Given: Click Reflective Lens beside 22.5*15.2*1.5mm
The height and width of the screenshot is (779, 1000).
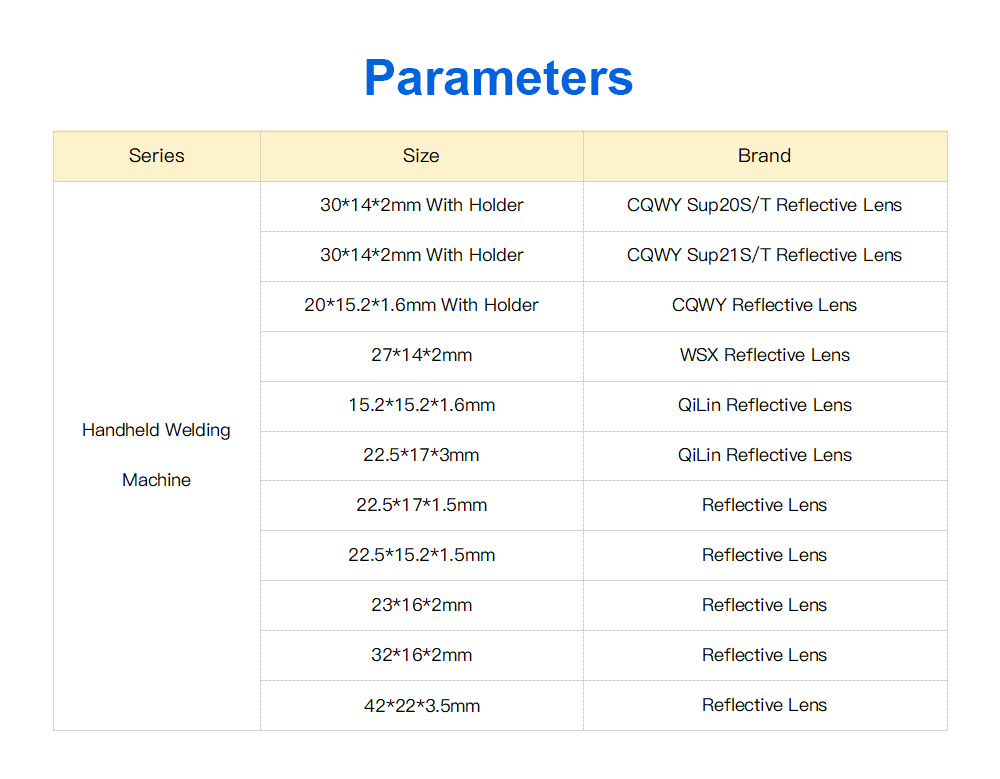Looking at the screenshot, I should click(x=765, y=555).
